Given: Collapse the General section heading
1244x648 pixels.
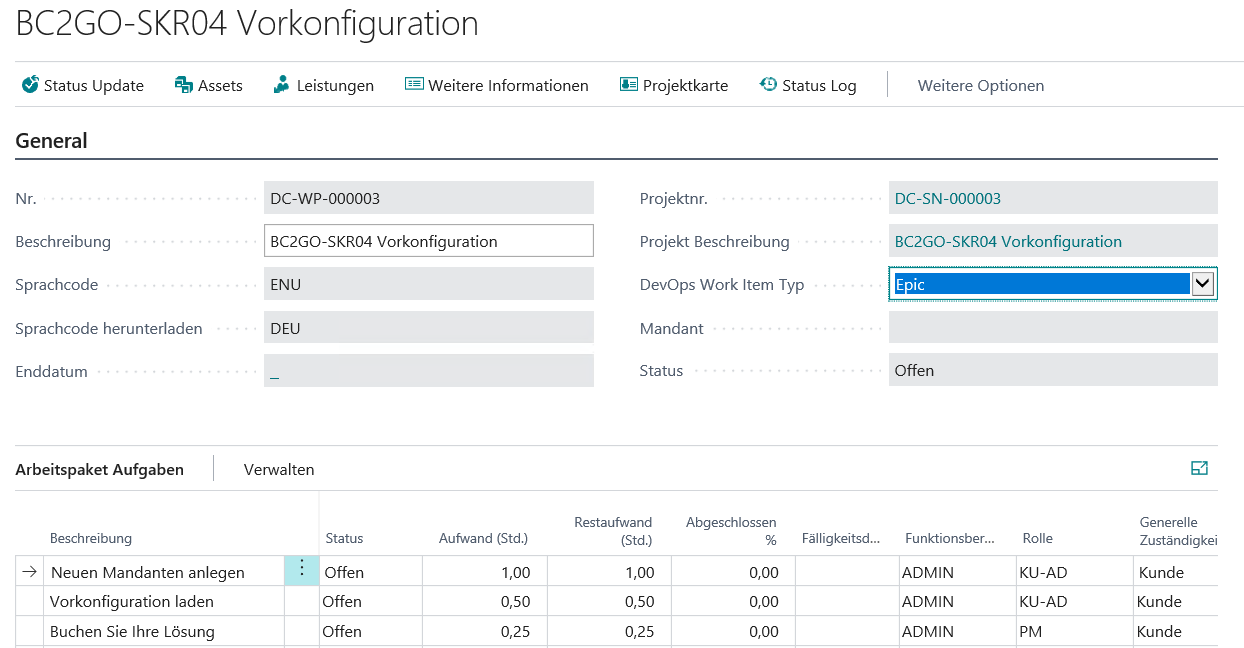Looking at the screenshot, I should pos(51,141).
